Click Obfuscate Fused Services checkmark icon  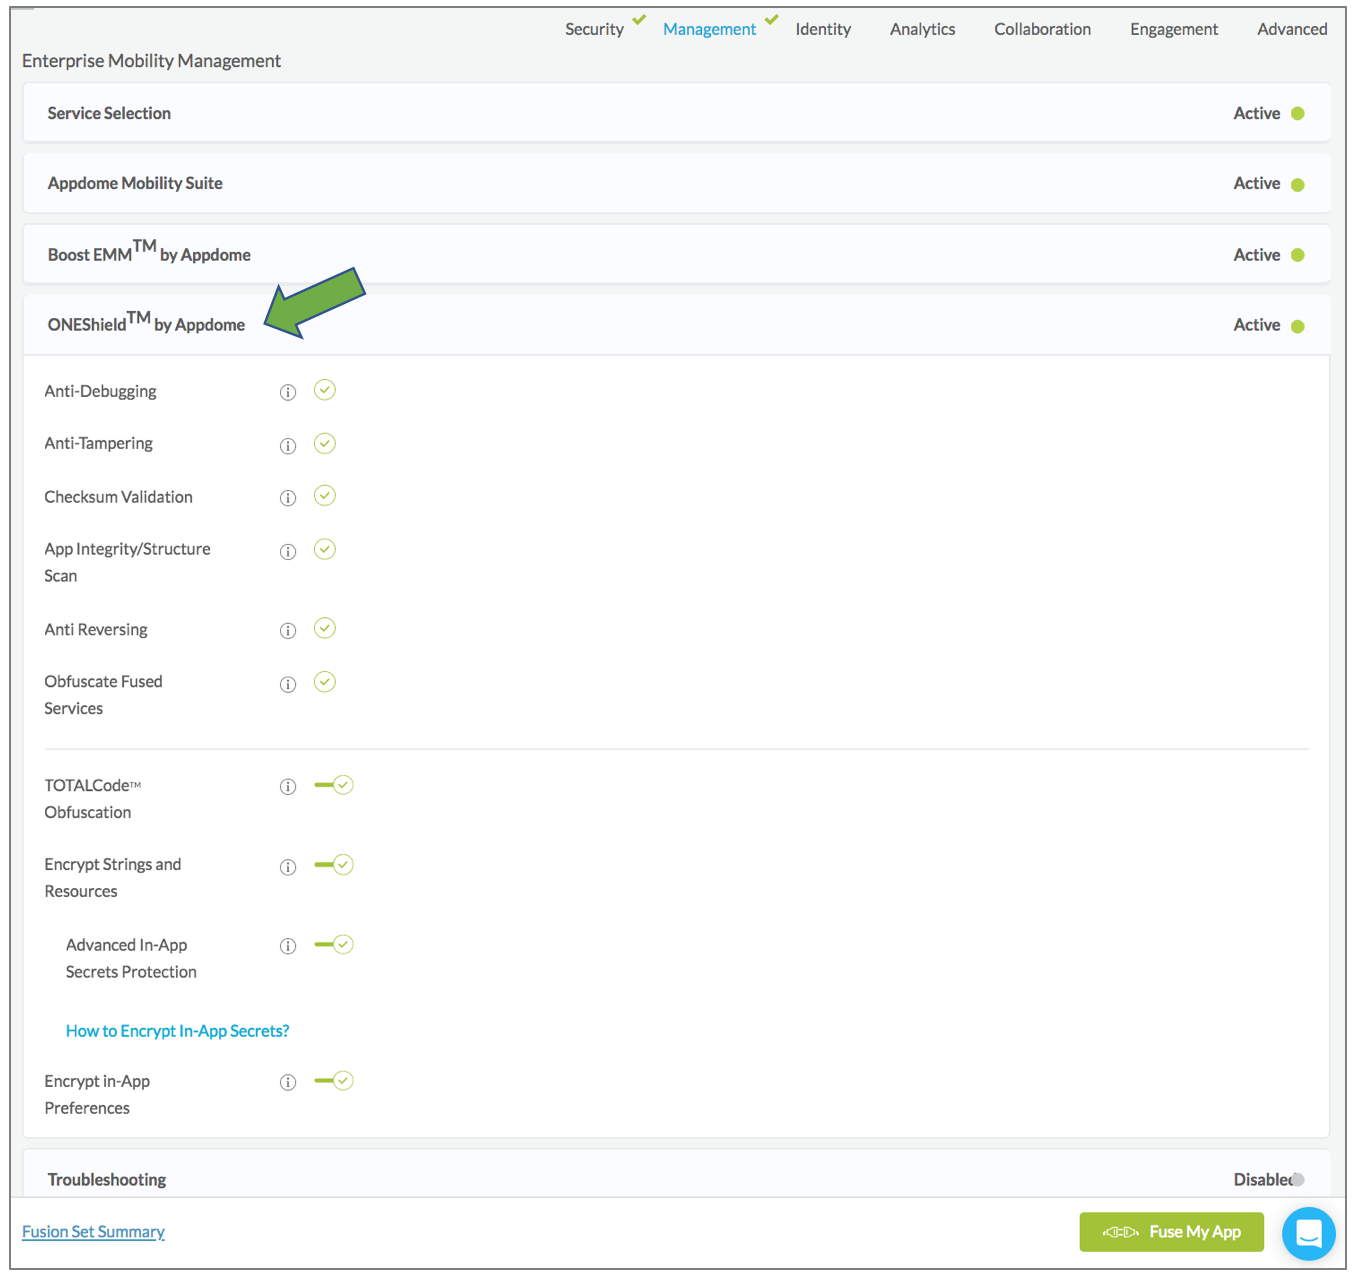325,682
